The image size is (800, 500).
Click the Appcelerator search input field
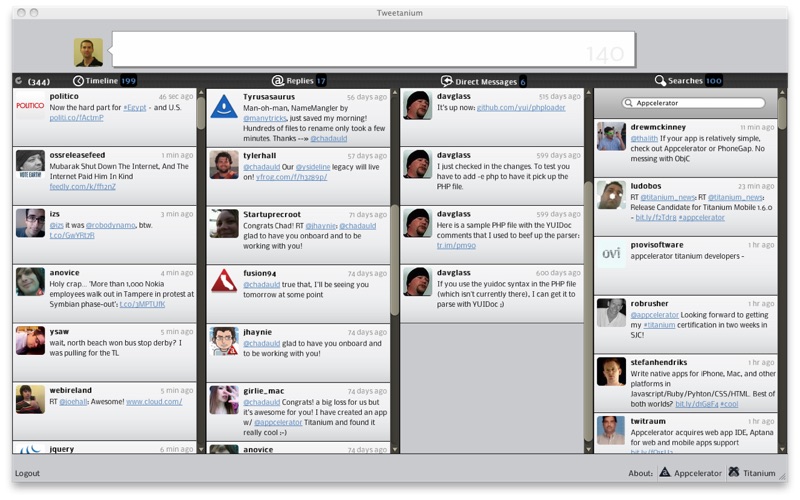click(x=697, y=103)
